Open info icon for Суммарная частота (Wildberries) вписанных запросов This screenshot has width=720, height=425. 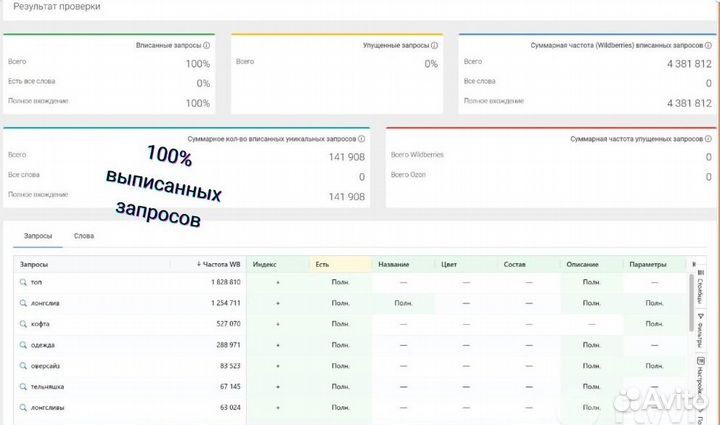pyautogui.click(x=708, y=45)
